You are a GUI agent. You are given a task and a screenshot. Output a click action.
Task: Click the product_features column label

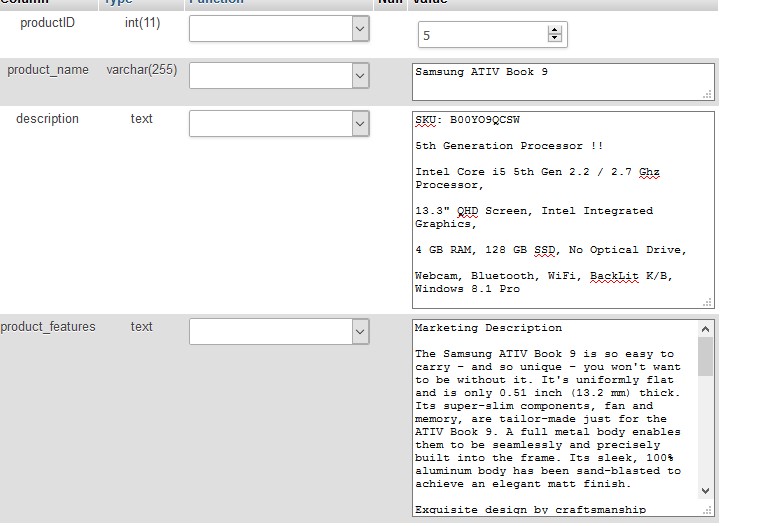point(48,327)
